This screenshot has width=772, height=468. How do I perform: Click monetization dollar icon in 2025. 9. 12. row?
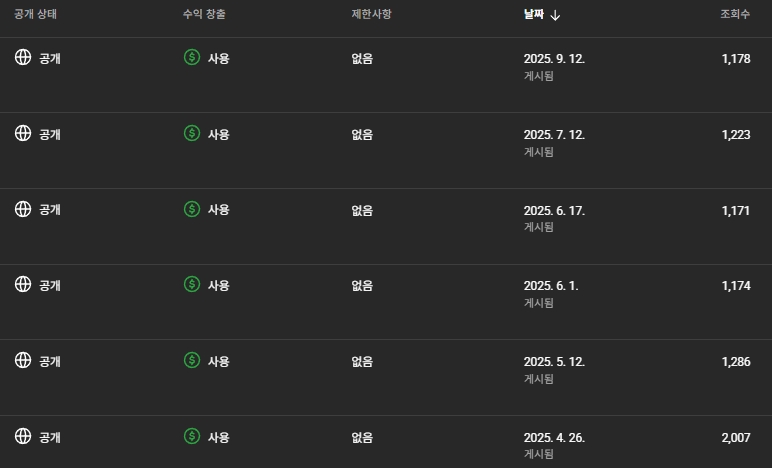point(192,58)
